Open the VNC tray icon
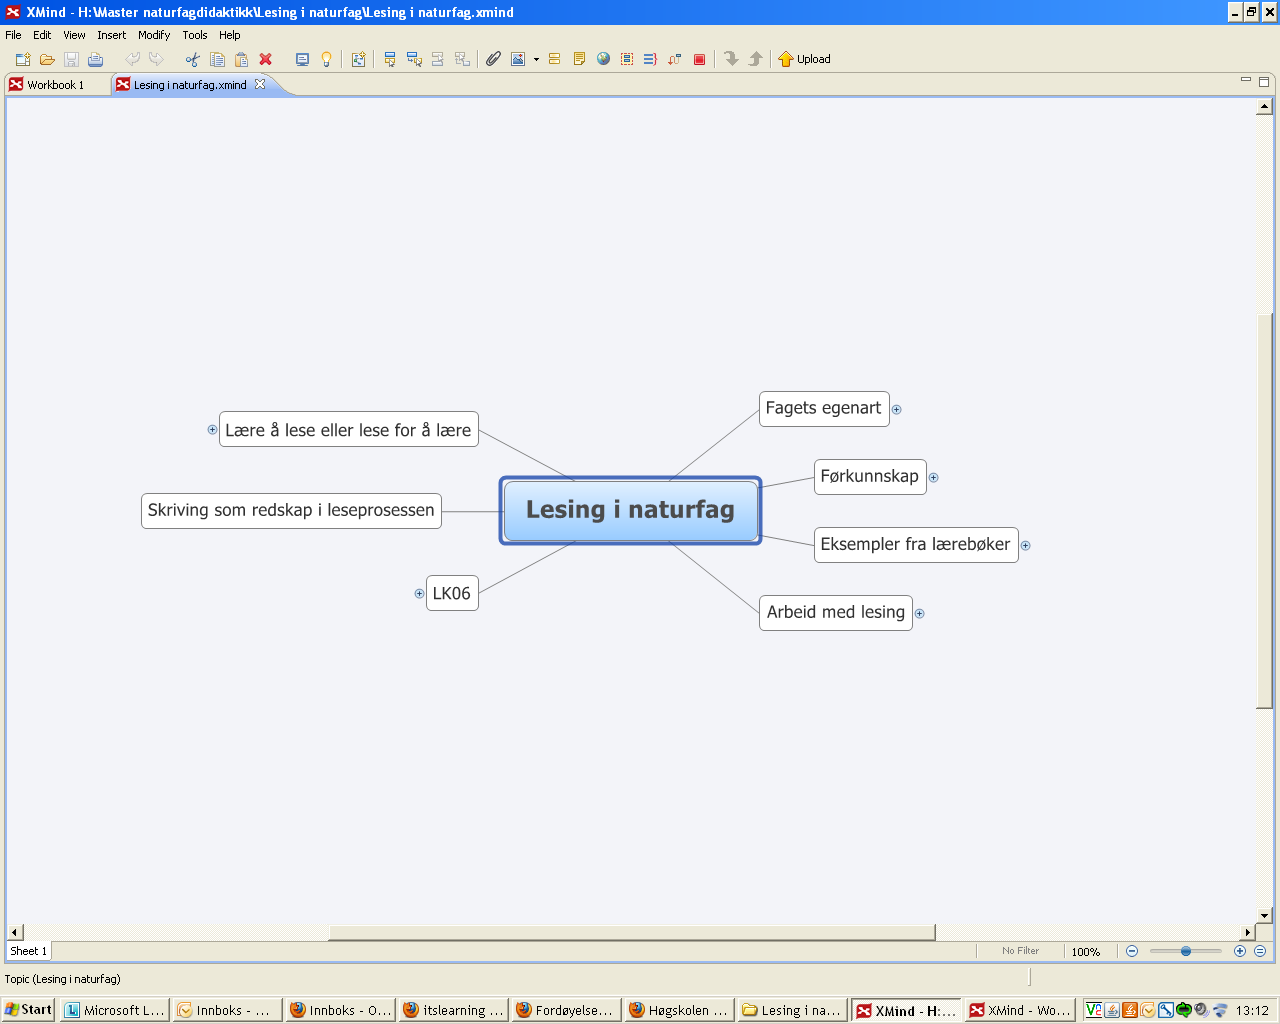The width and height of the screenshot is (1280, 1024). 1094,1010
